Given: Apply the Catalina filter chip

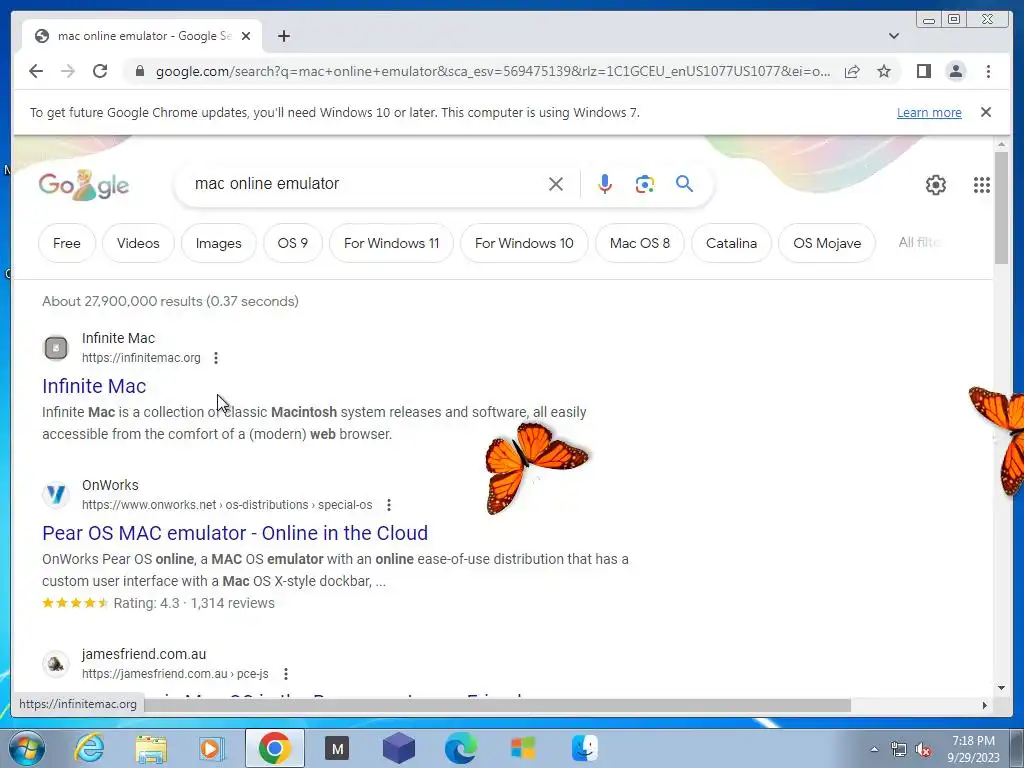Looking at the screenshot, I should tap(731, 243).
